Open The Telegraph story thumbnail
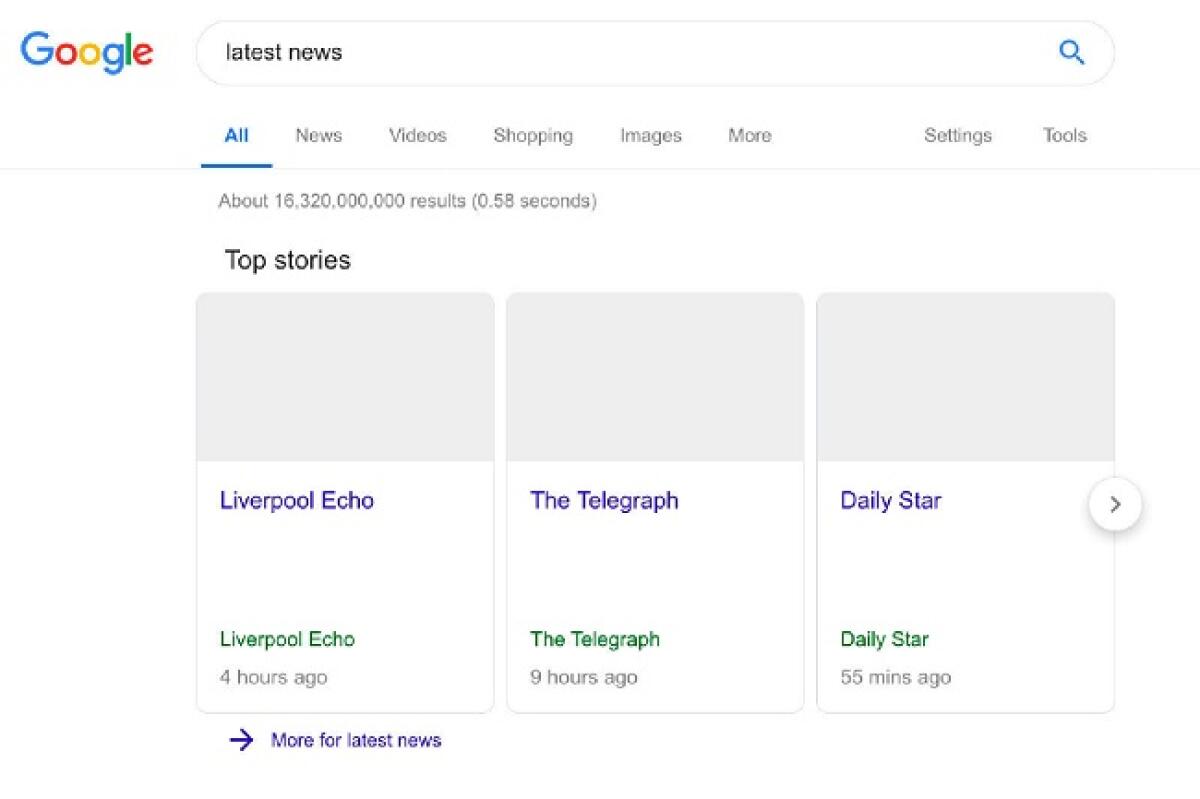The height and width of the screenshot is (799, 1200). [x=655, y=376]
